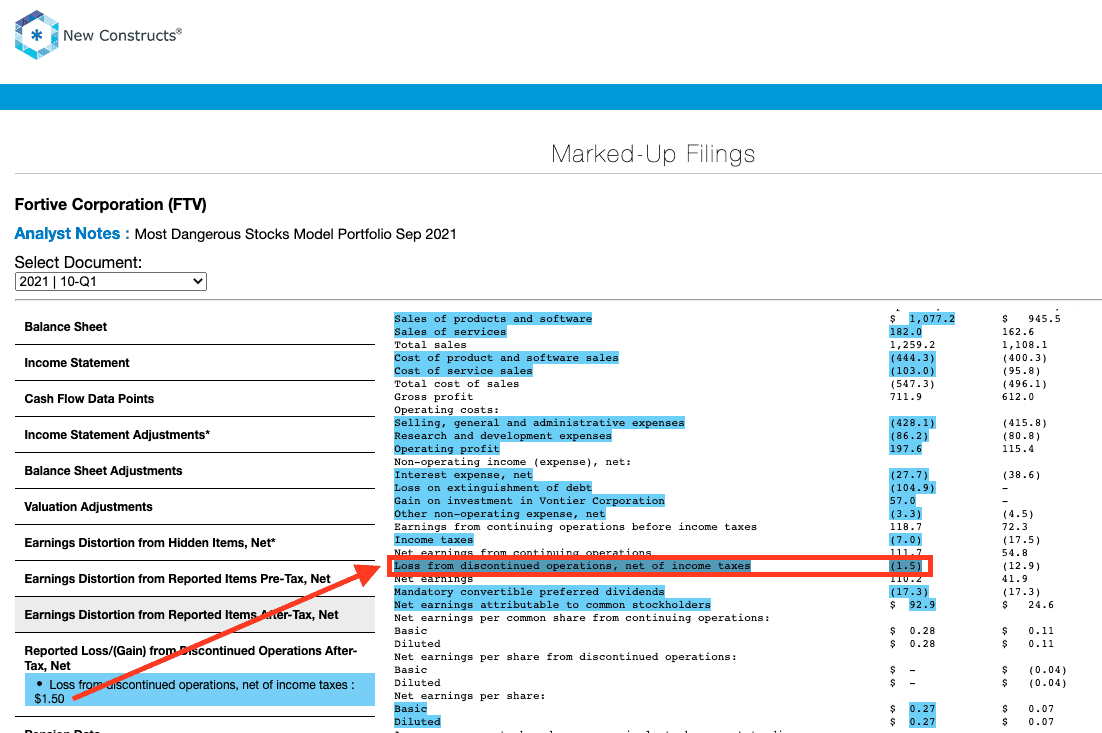
Task: Click the 'Fortive Corporation (FTV)' heading
Action: [x=111, y=205]
